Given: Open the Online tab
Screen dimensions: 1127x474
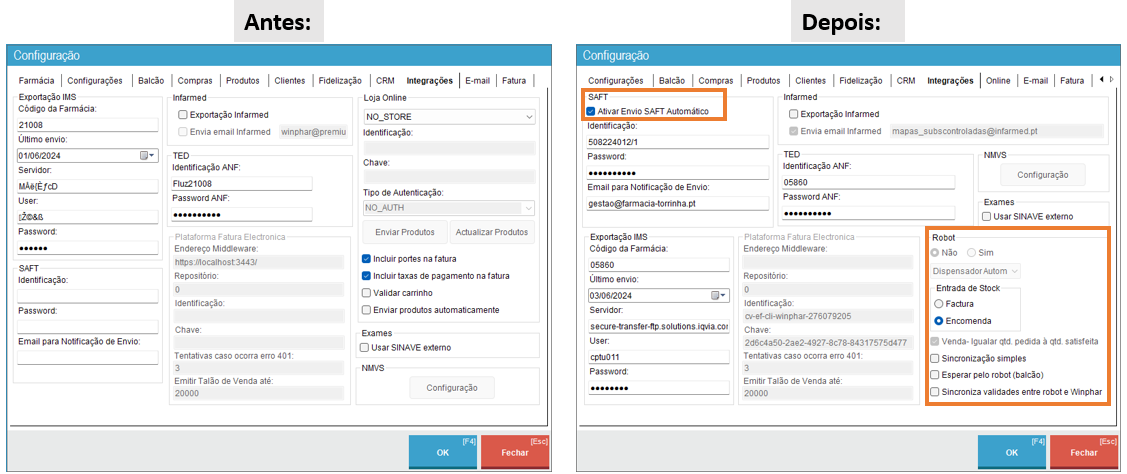Looking at the screenshot, I should click(997, 81).
